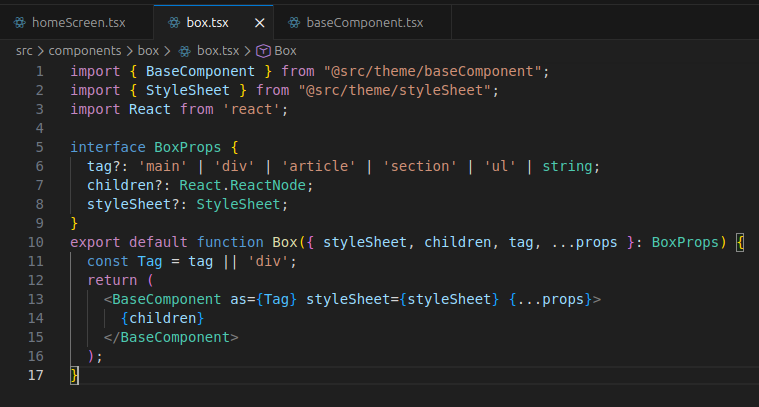This screenshot has height=407, width=759.
Task: Click line number 10 in the gutter
Action: (35, 242)
